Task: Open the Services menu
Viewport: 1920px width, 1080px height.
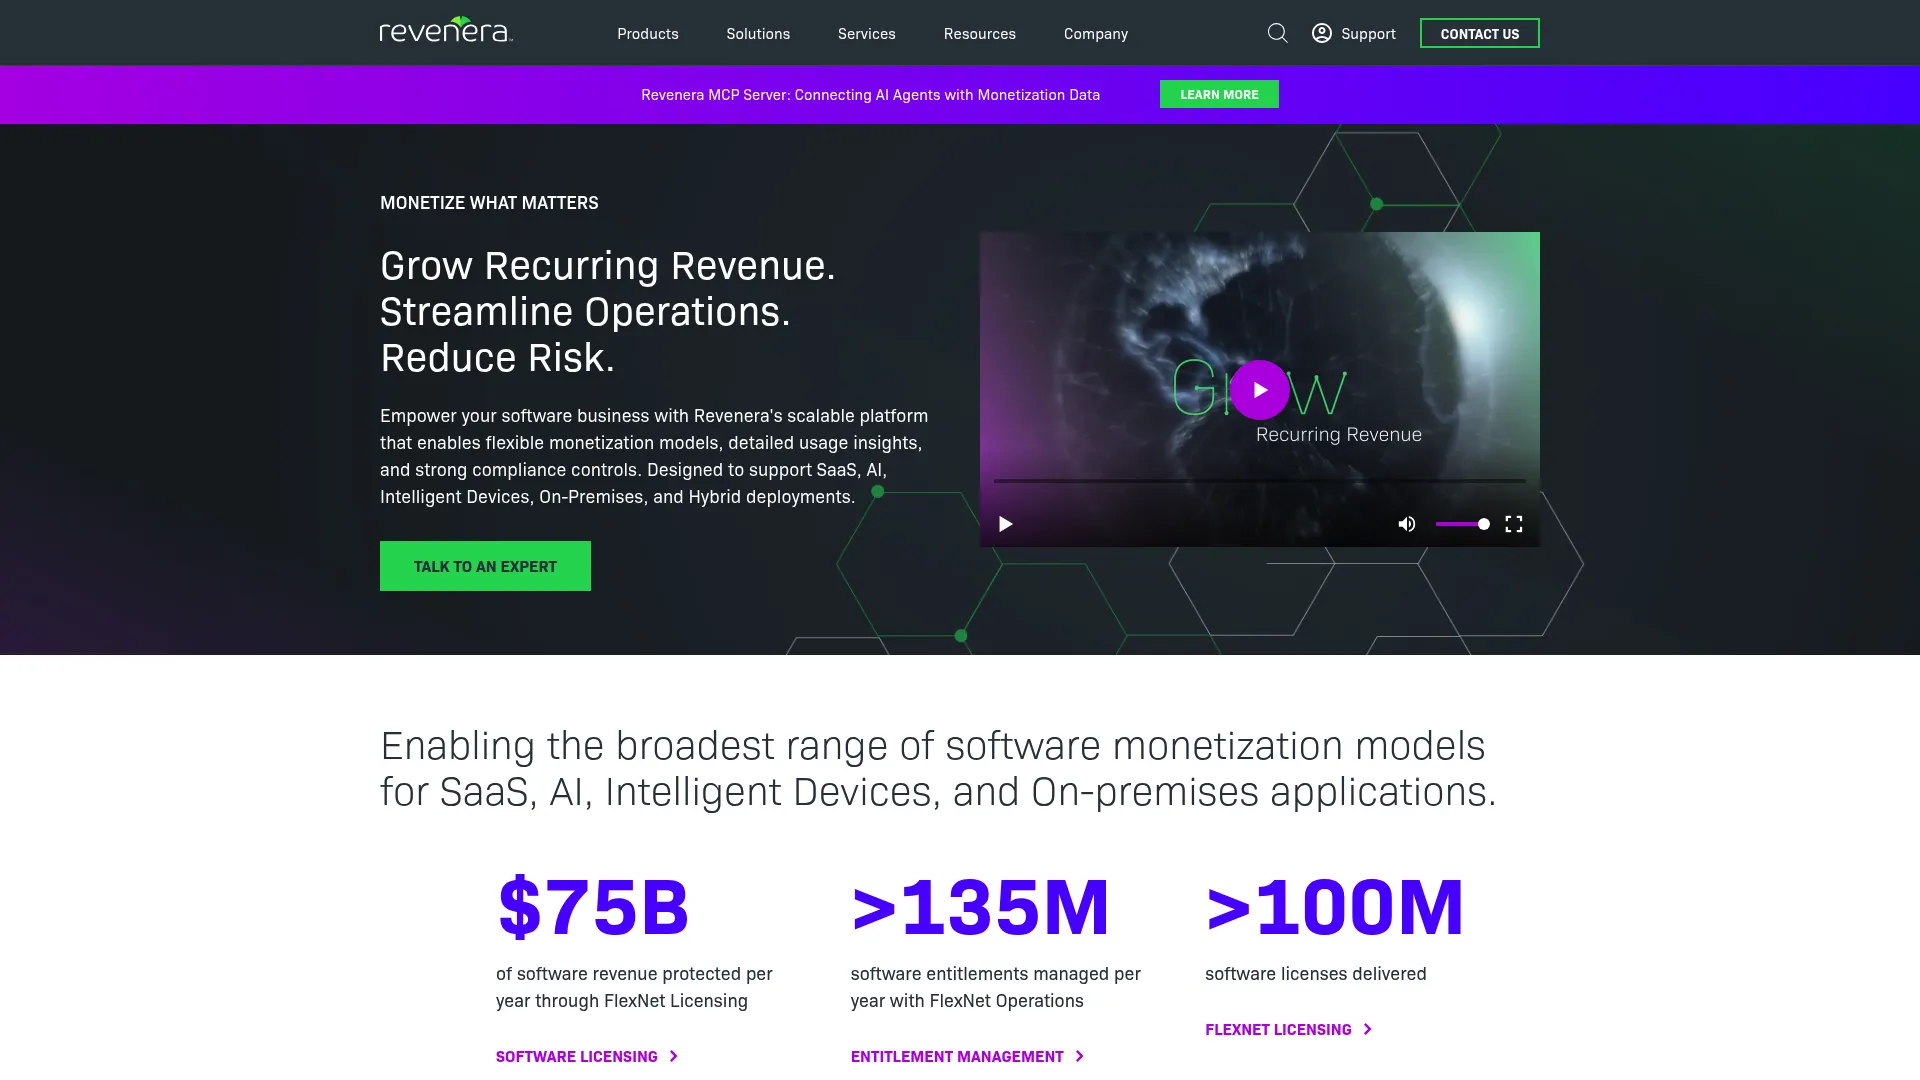Action: [x=867, y=33]
